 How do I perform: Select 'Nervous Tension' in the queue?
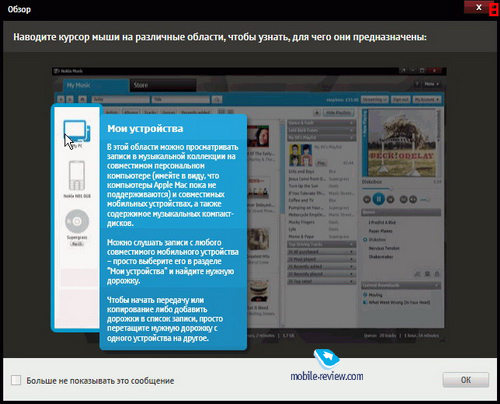coord(384,248)
